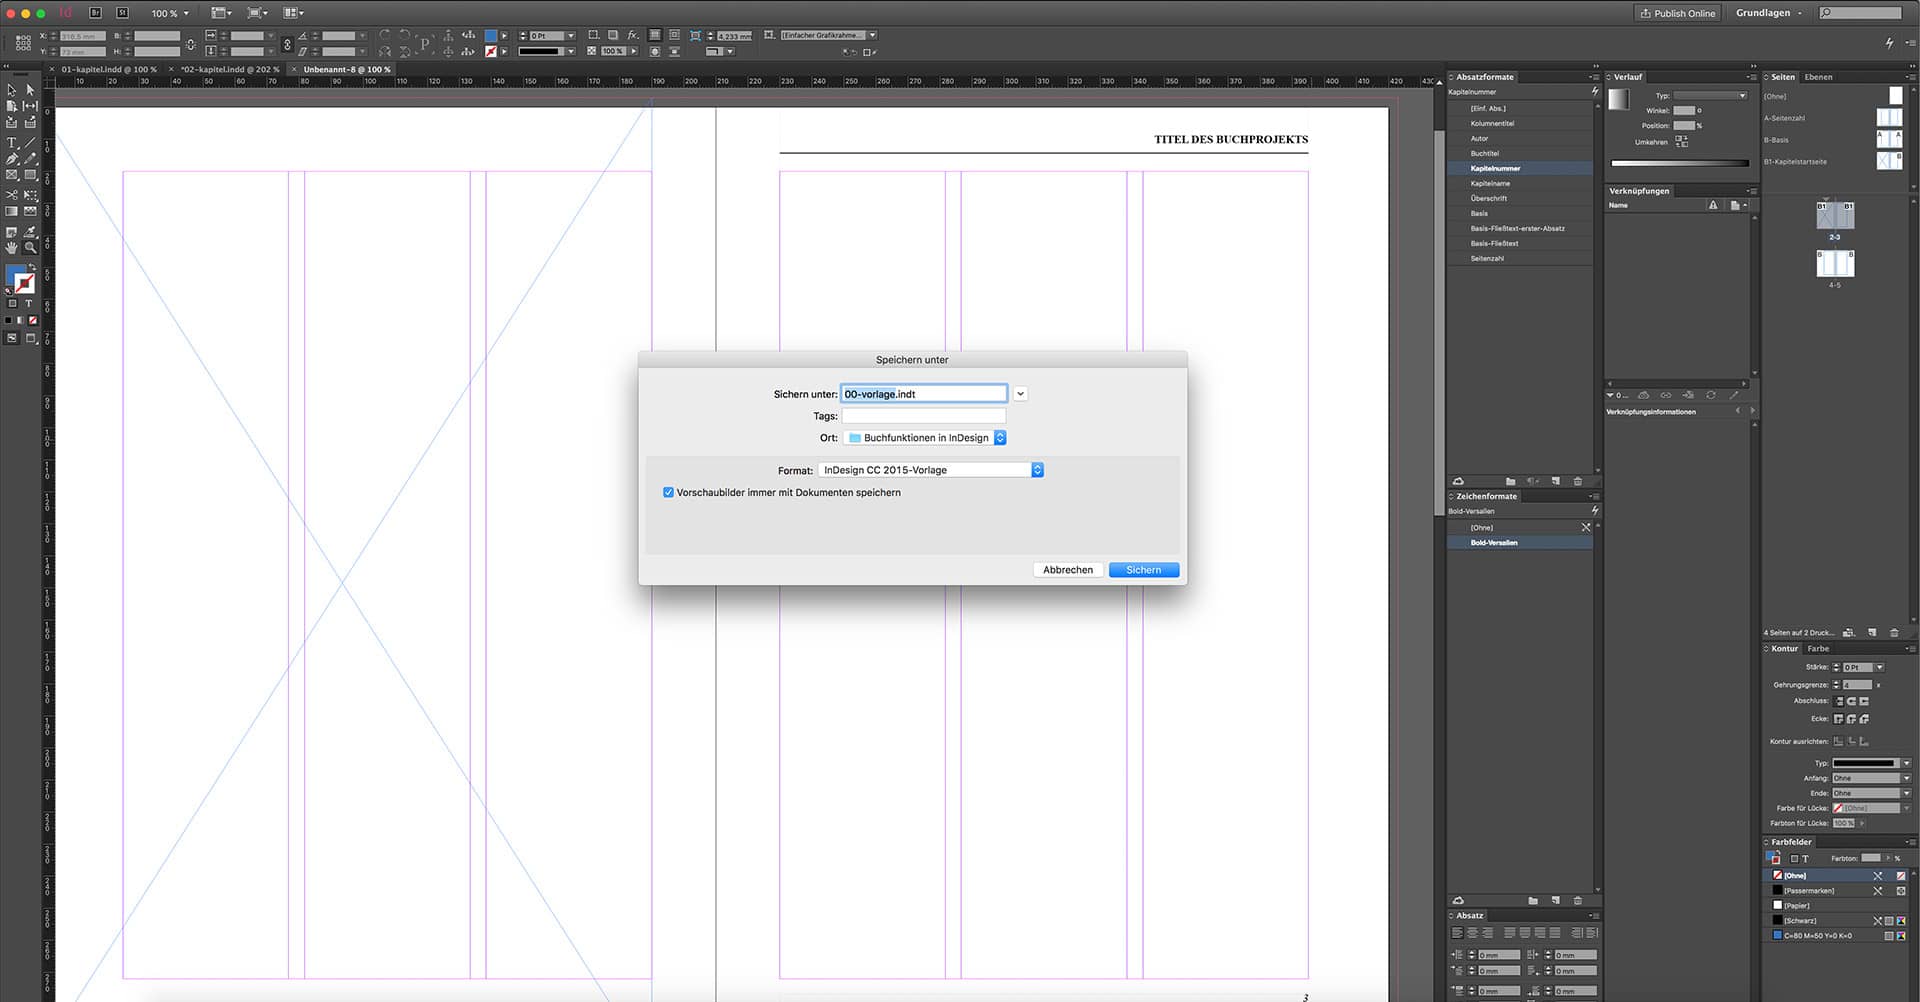Click the Abbrechen button
Image resolution: width=1920 pixels, height=1002 pixels.
pos(1067,569)
